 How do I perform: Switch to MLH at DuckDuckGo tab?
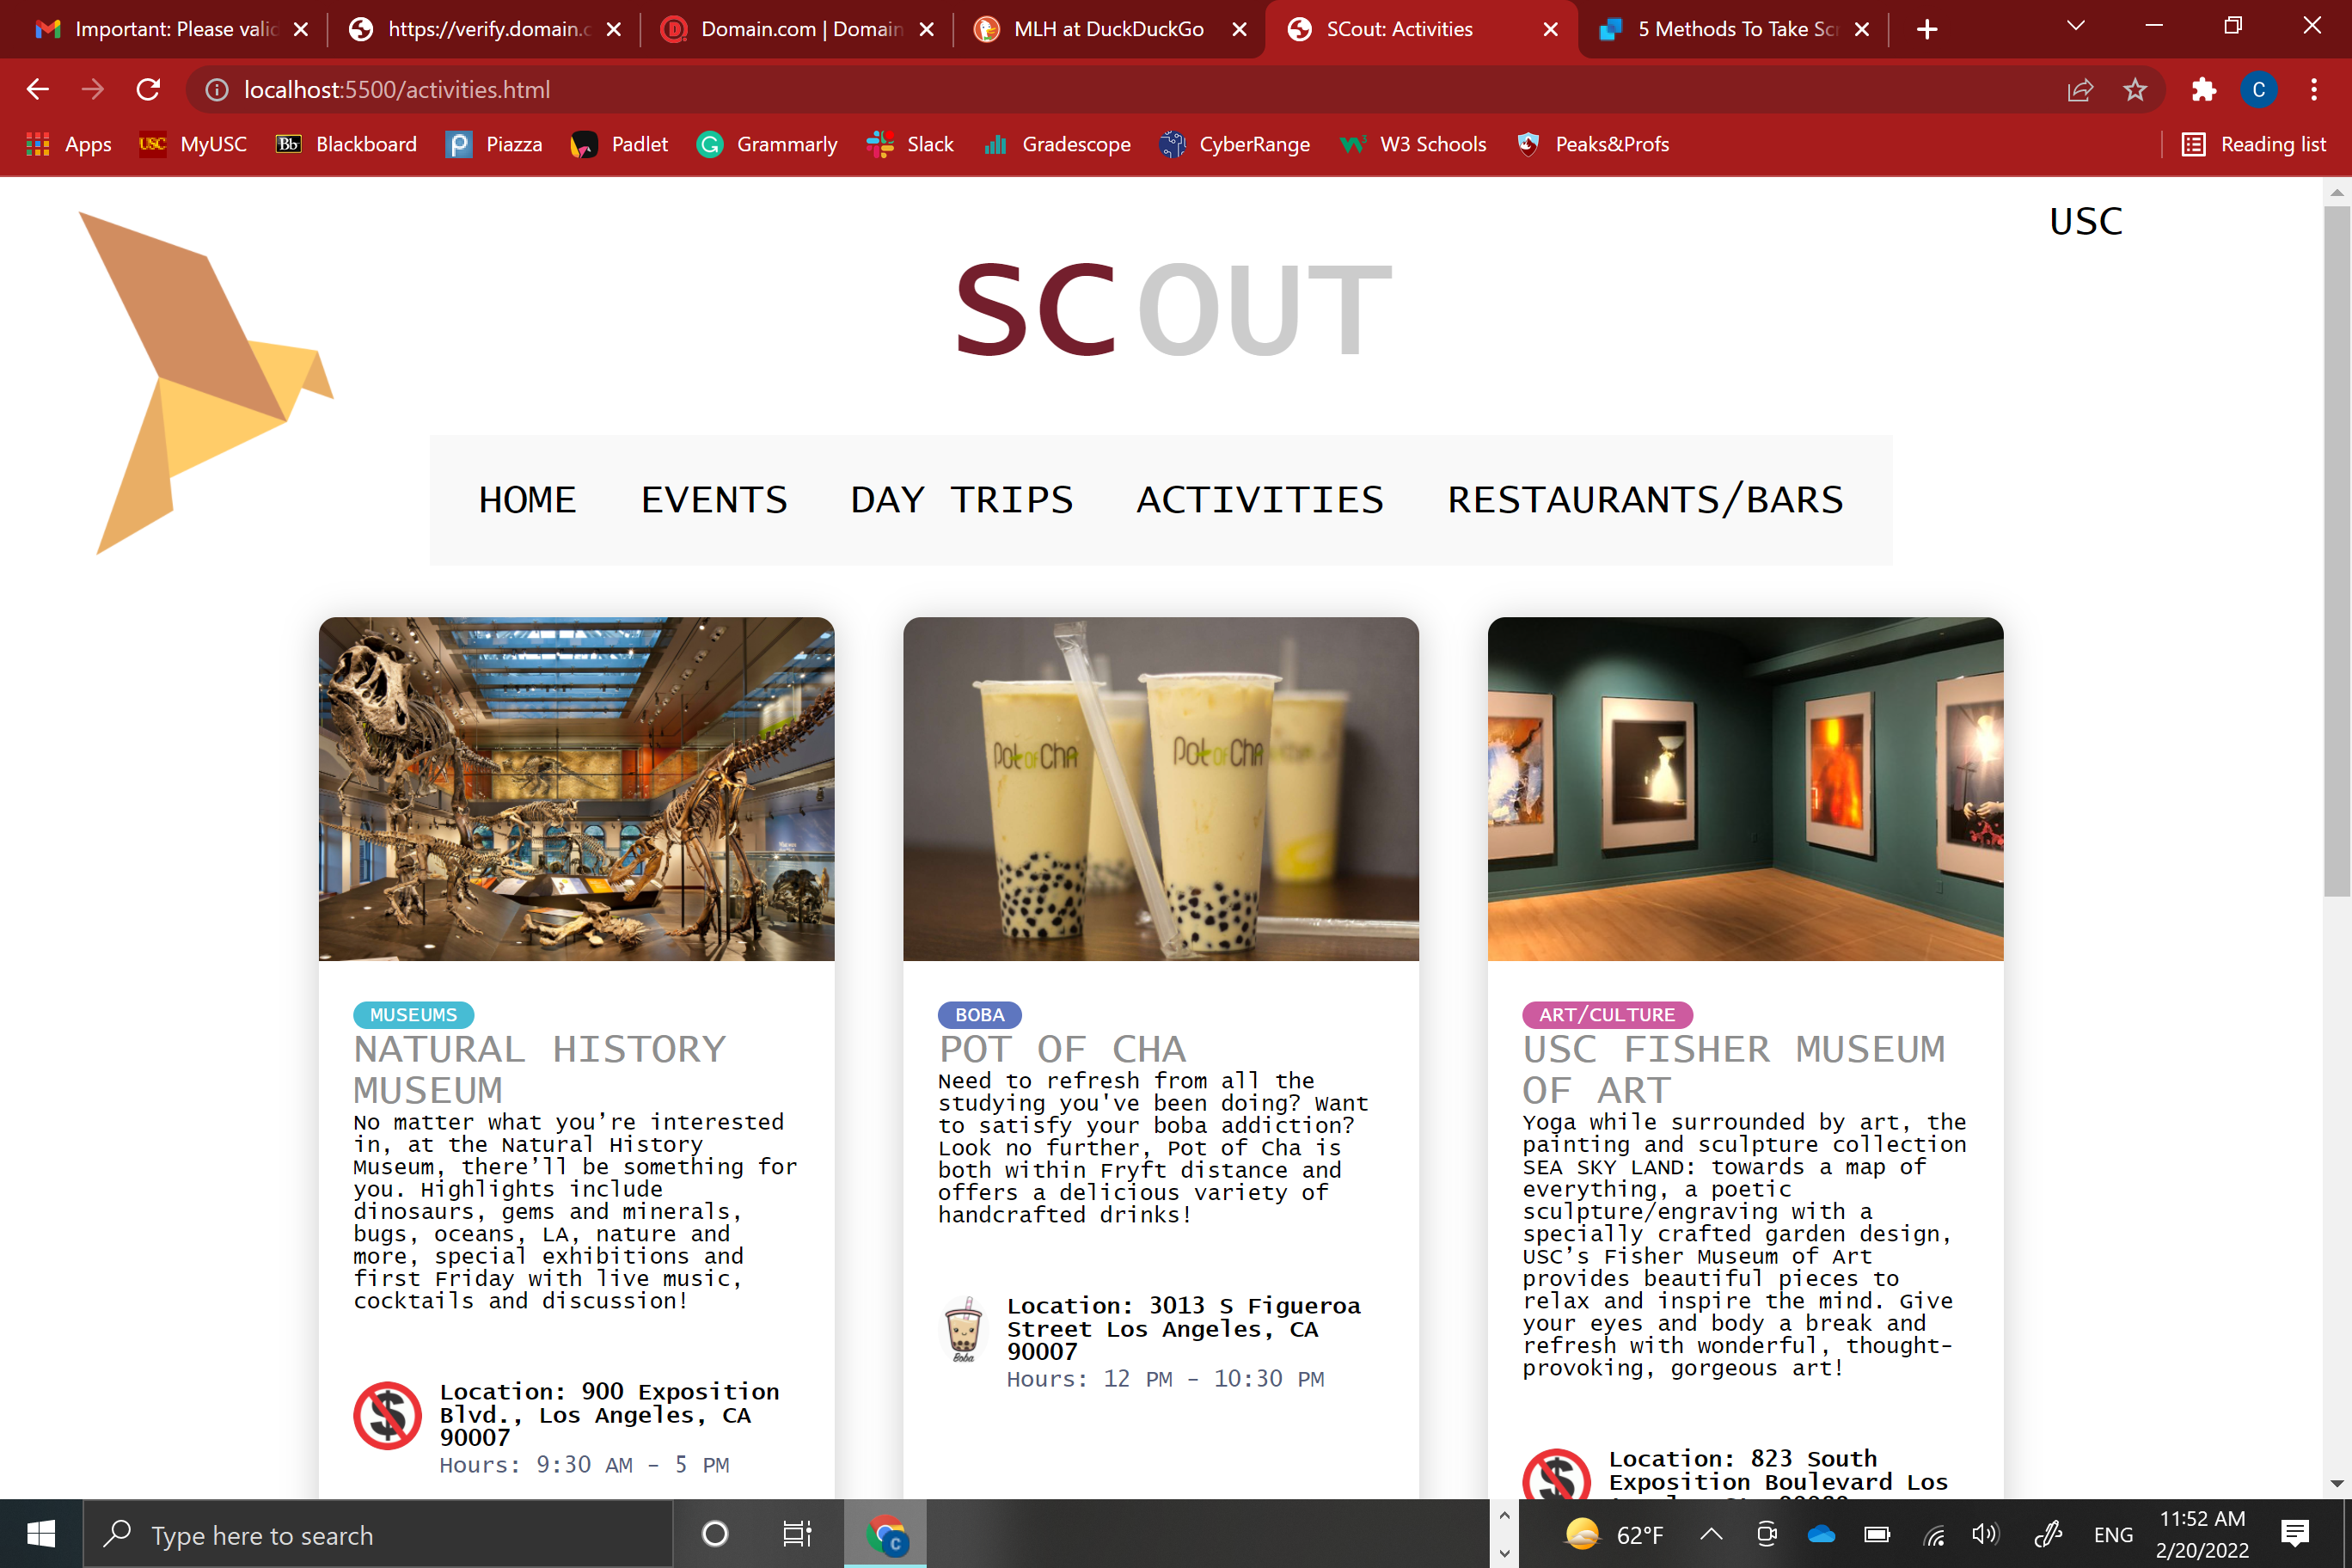1108,29
